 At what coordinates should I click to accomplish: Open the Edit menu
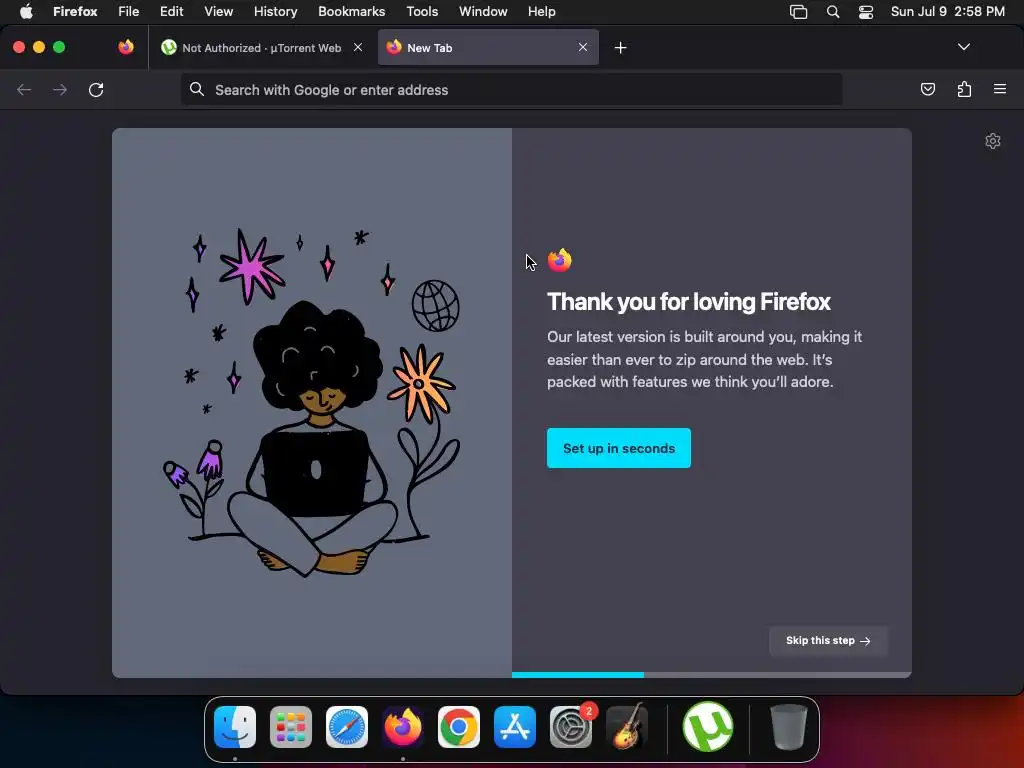(171, 11)
